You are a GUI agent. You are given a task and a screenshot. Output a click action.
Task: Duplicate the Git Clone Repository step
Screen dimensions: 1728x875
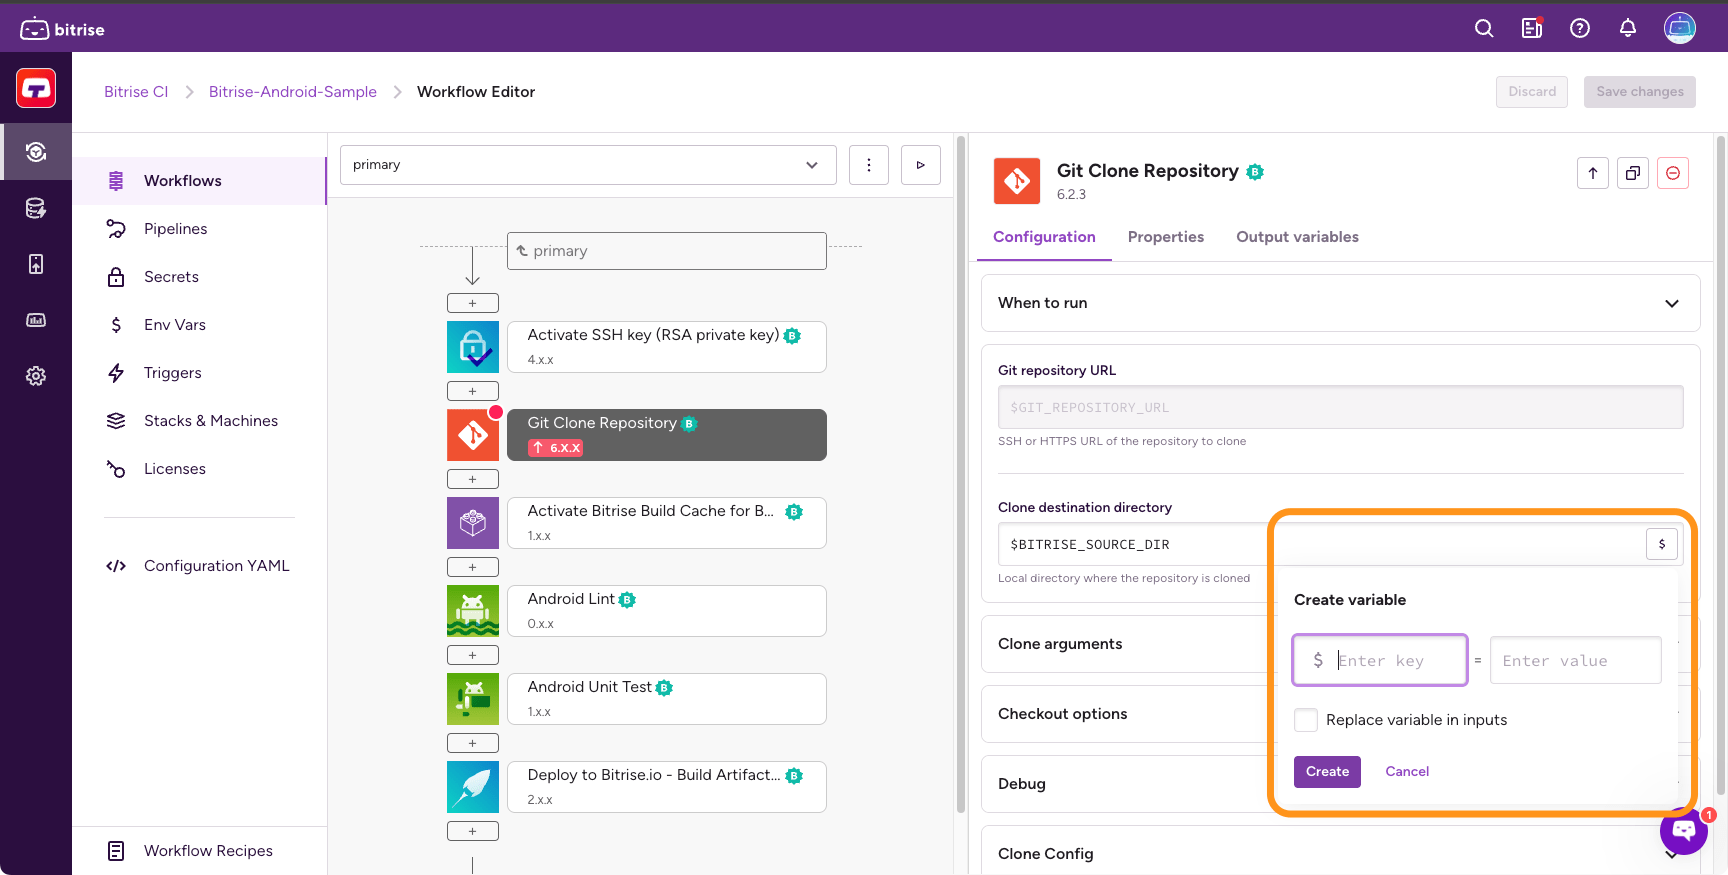1633,173
